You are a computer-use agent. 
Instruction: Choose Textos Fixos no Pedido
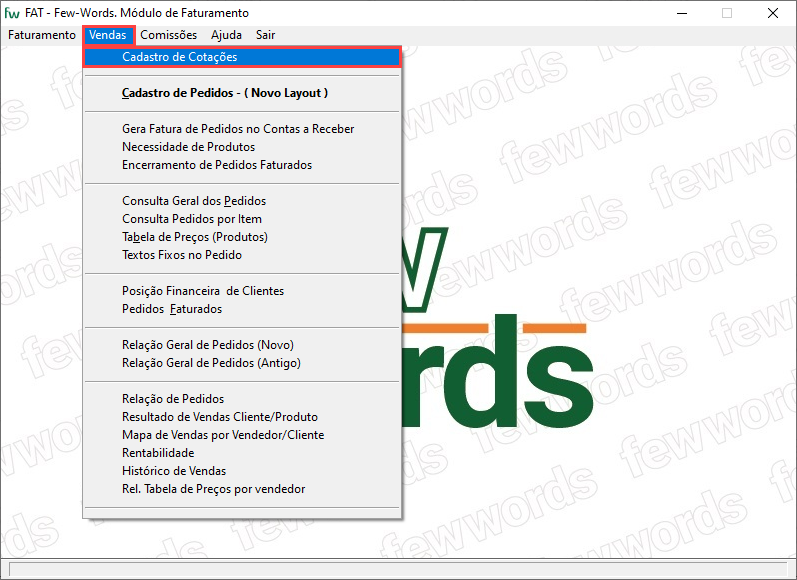point(242,255)
